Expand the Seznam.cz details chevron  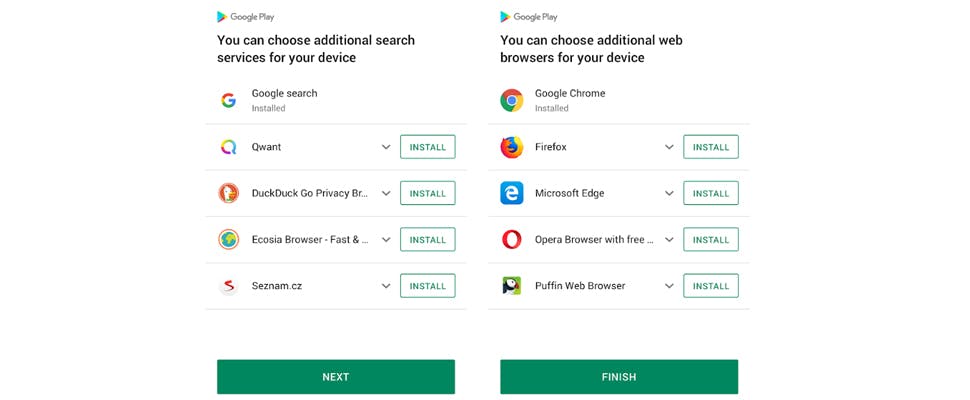[386, 286]
